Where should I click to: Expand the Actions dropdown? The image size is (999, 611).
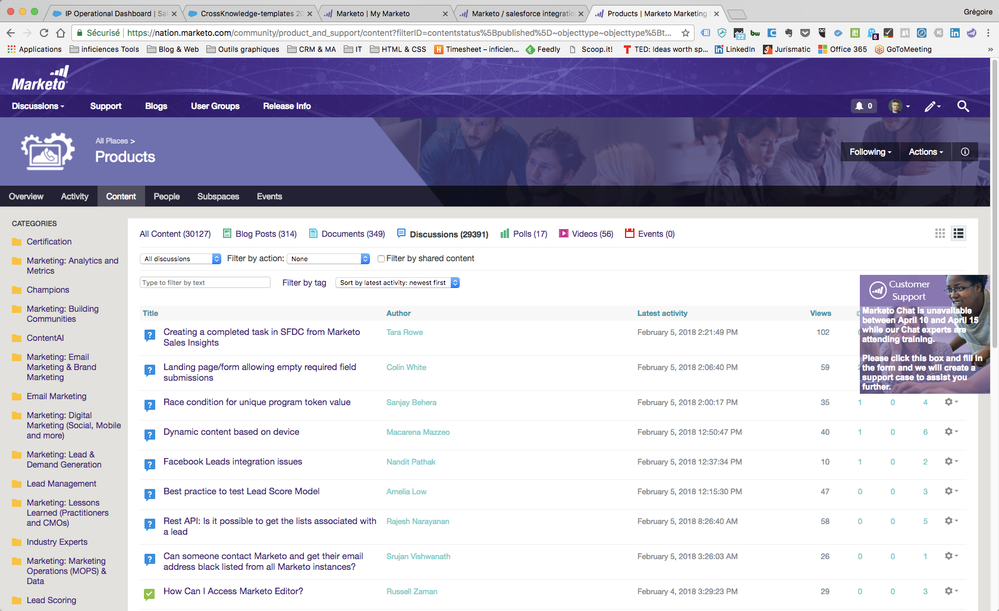coord(926,152)
